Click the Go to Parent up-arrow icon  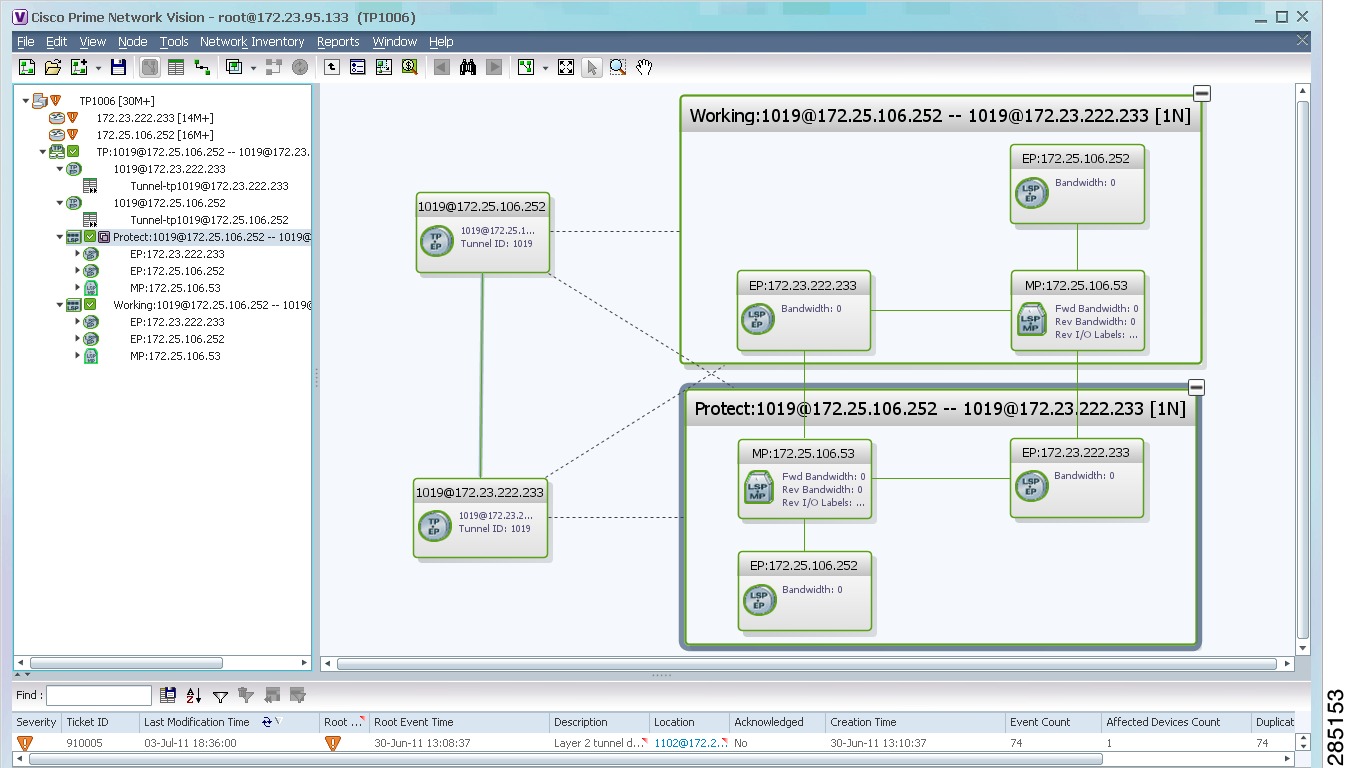pyautogui.click(x=332, y=67)
